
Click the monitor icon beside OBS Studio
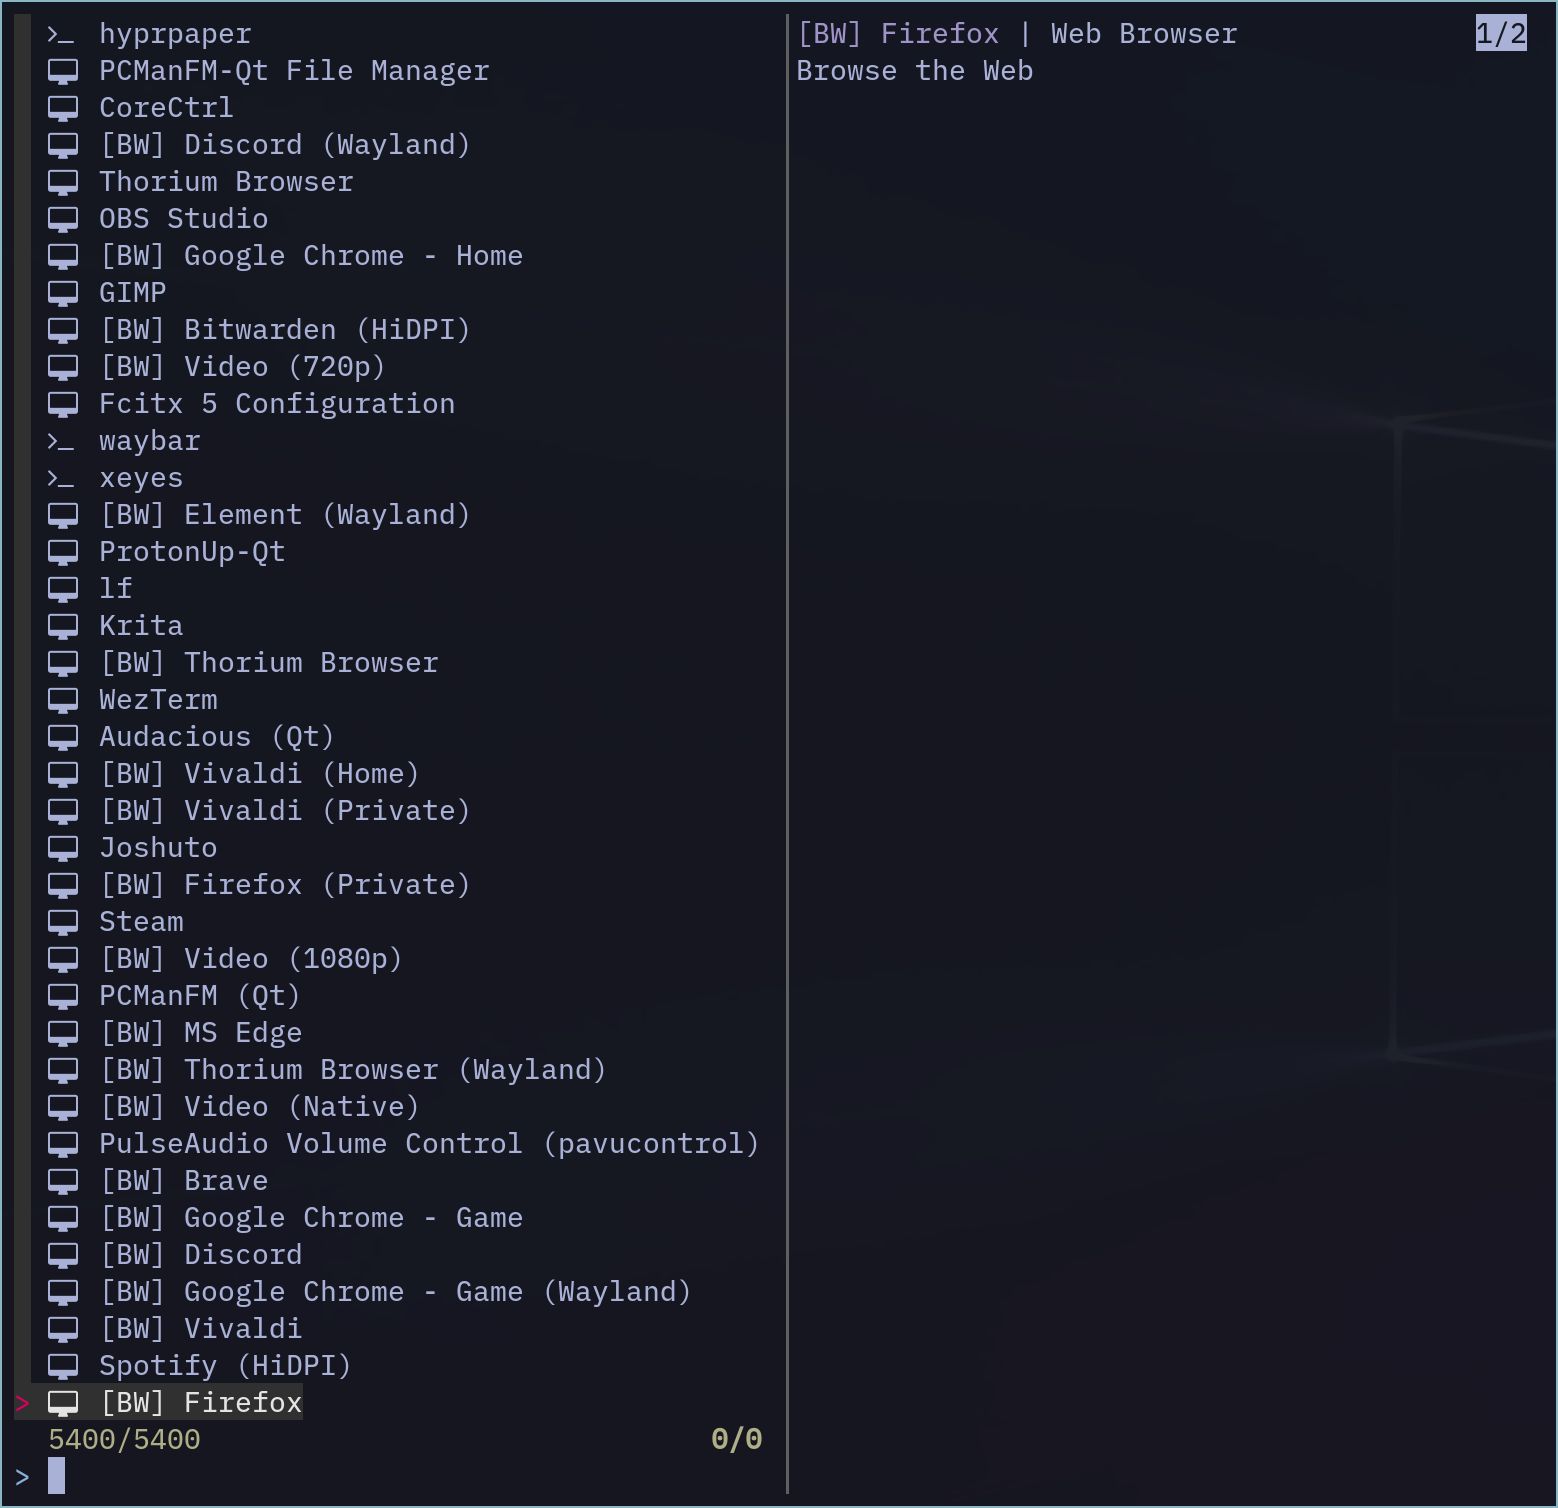click(63, 220)
